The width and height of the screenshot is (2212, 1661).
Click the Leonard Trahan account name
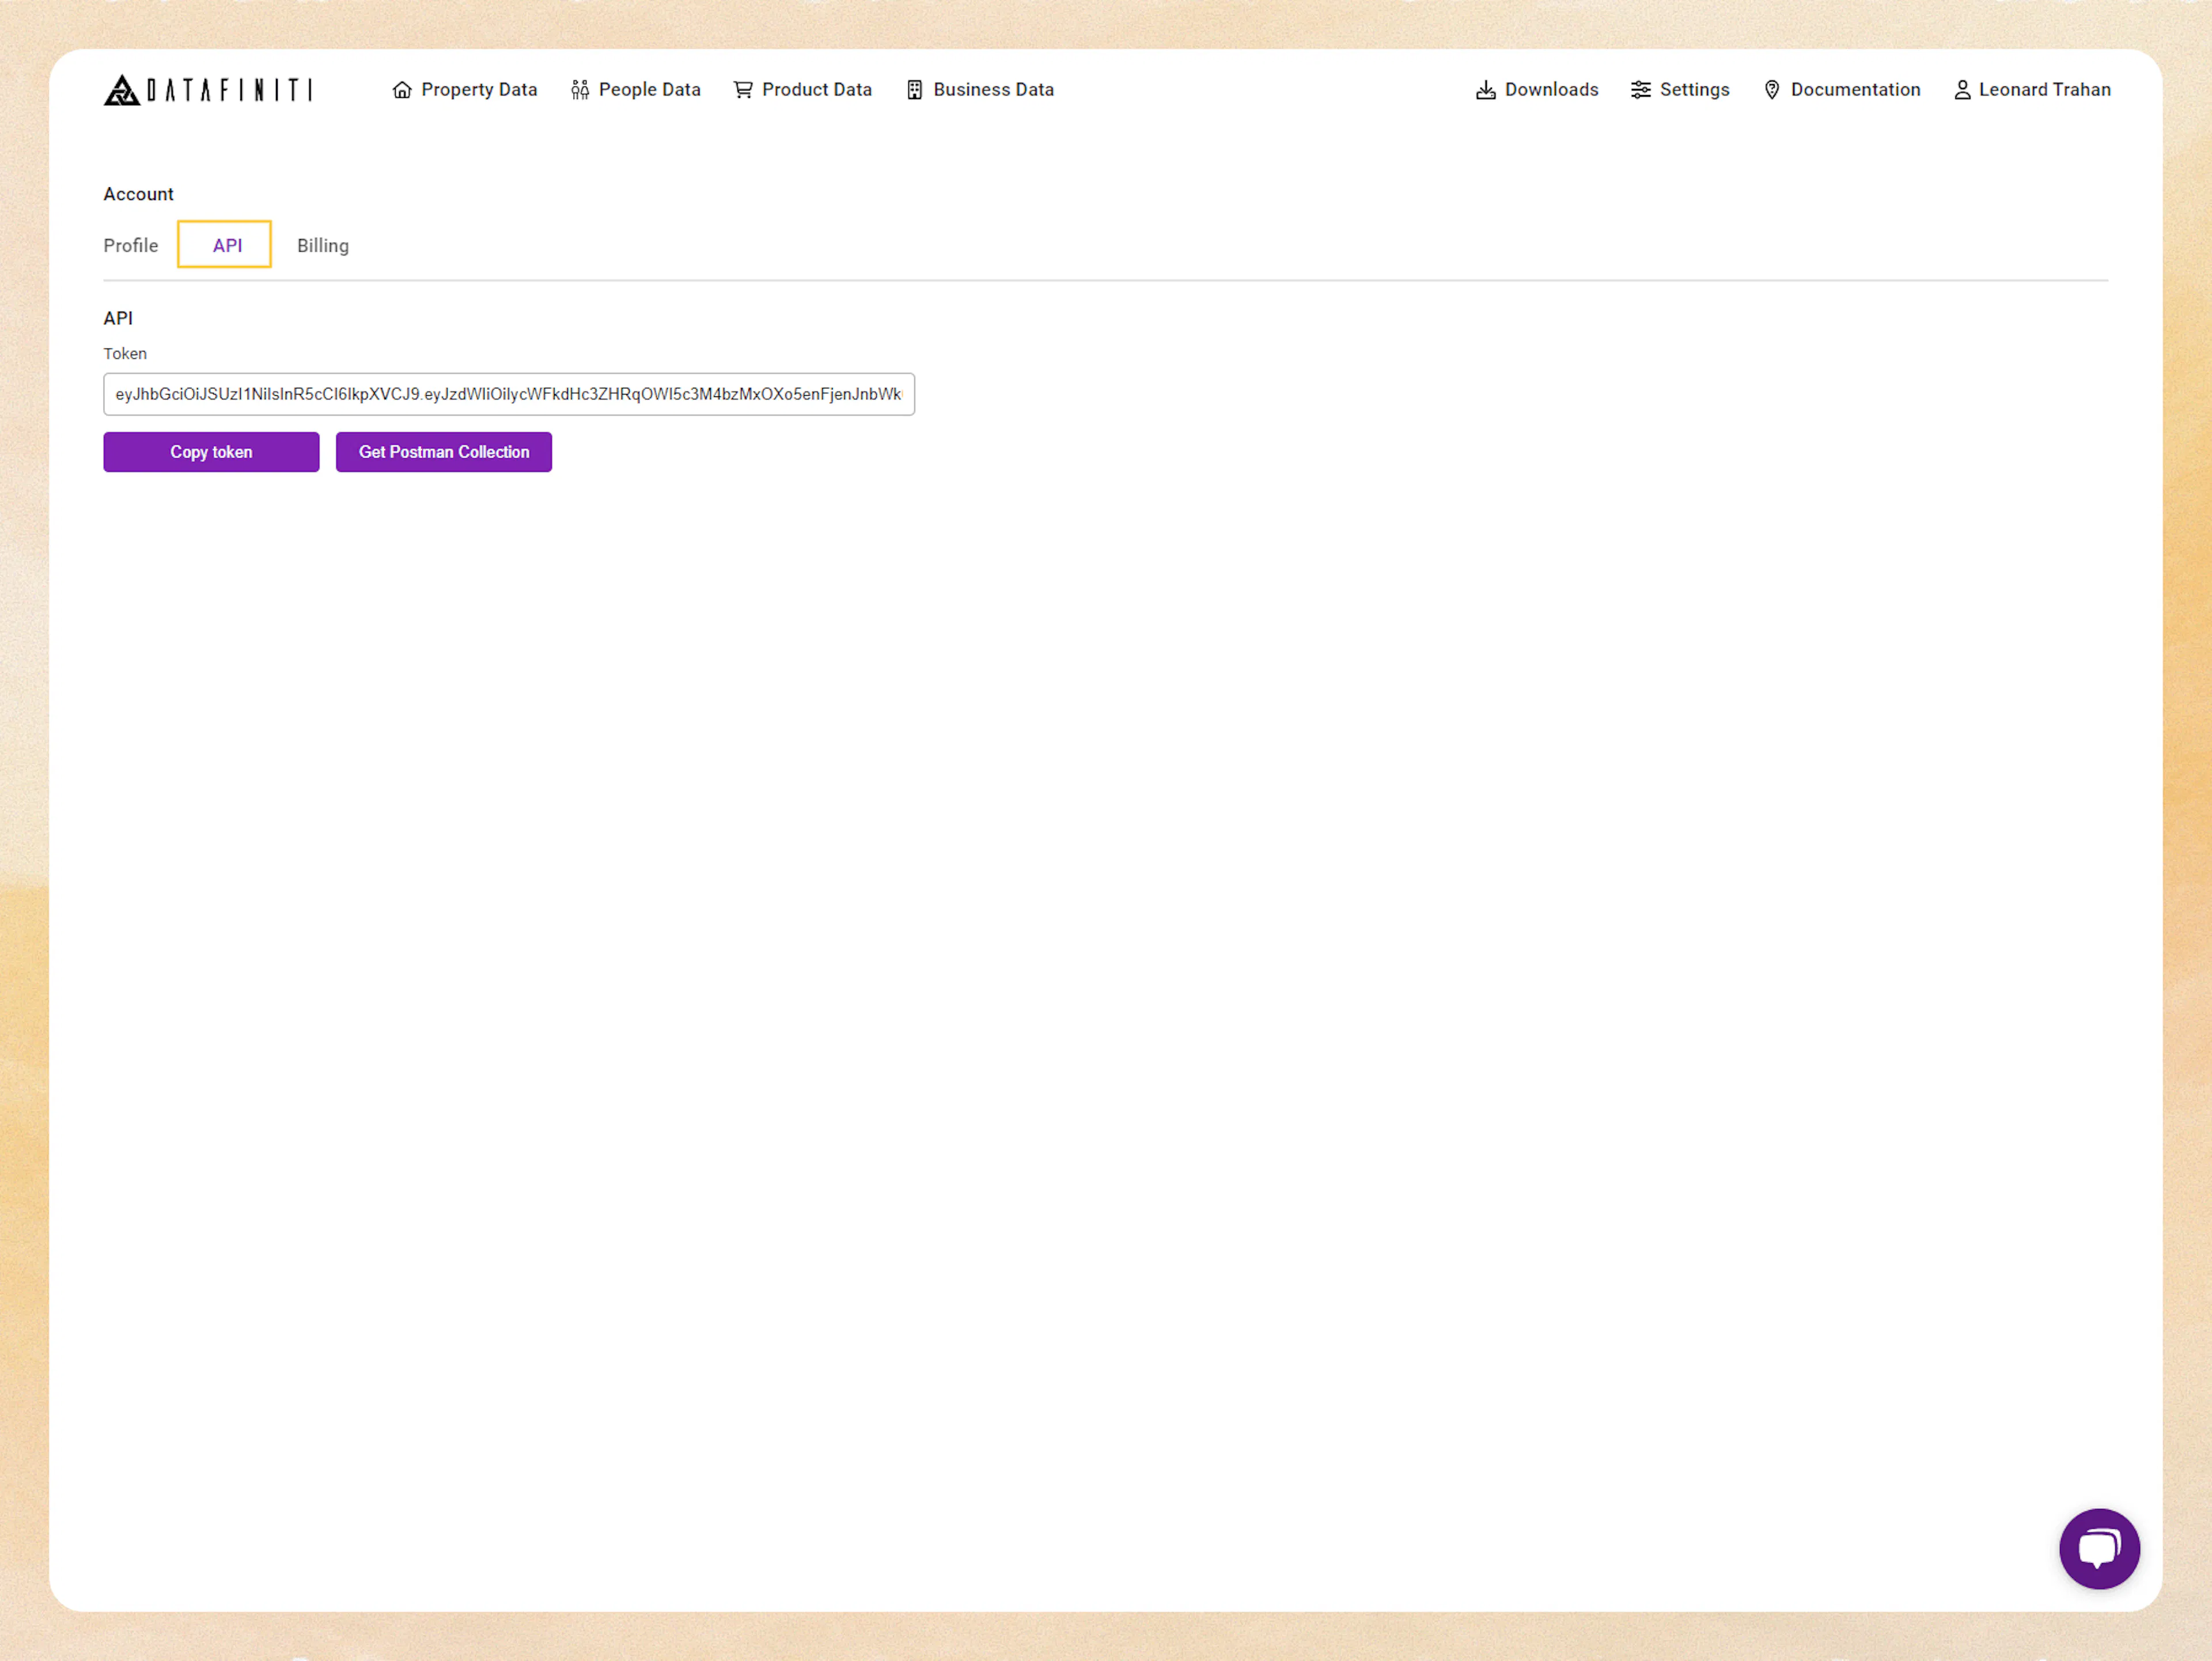2045,90
